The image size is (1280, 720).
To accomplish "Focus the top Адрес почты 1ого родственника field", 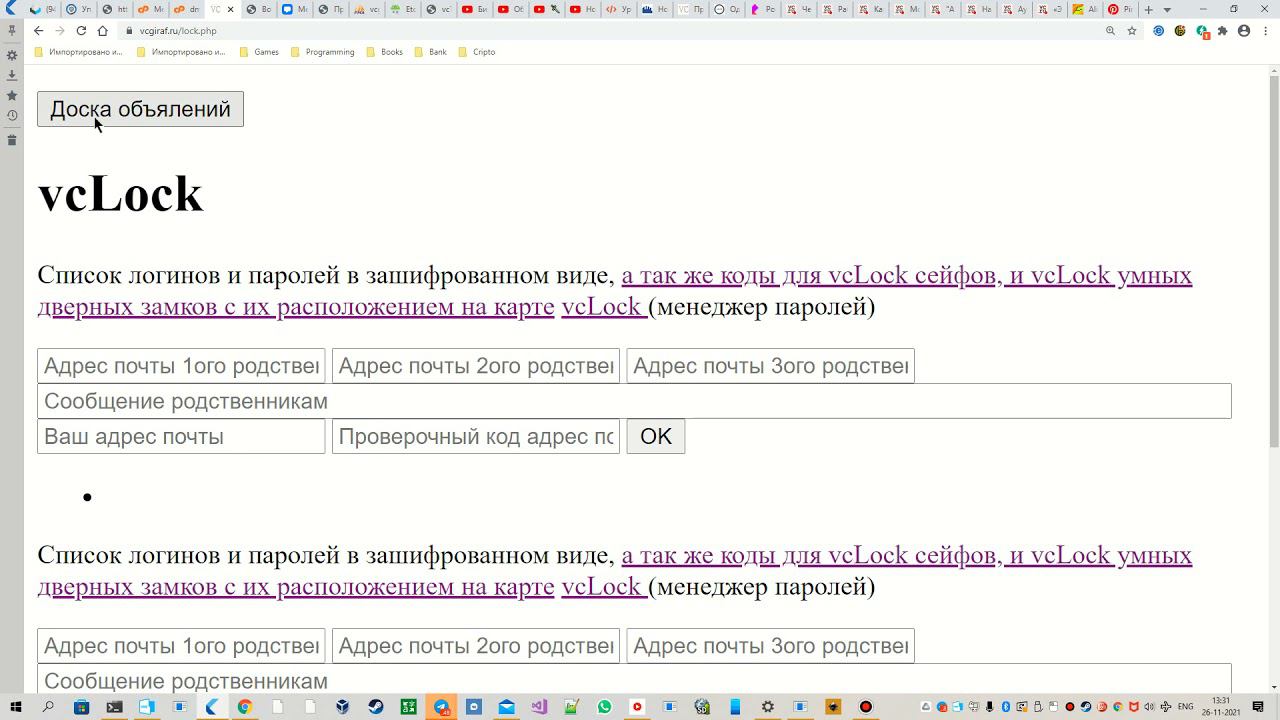I will tap(181, 366).
